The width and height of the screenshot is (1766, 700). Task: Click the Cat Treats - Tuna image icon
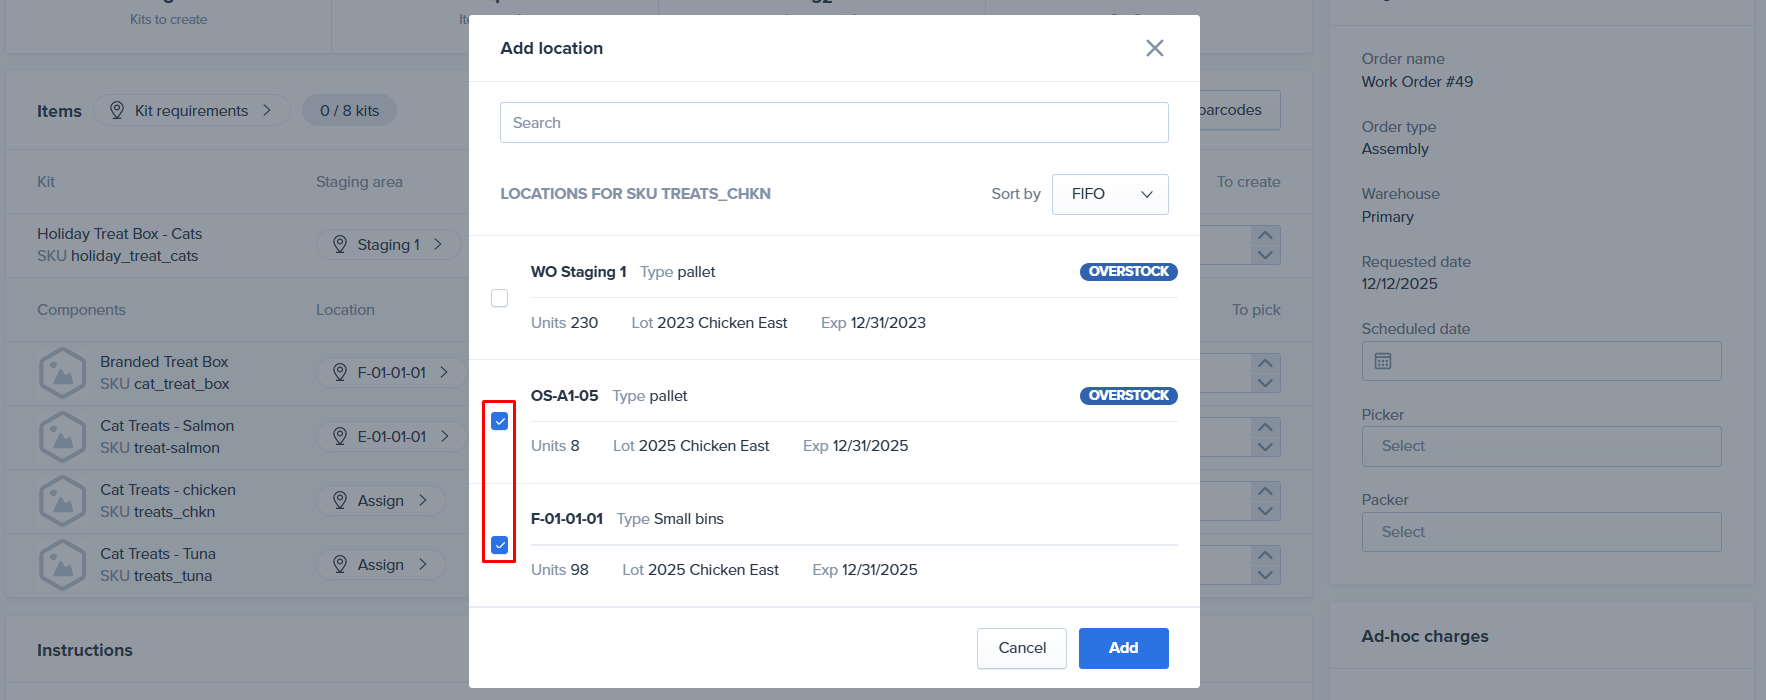point(62,565)
